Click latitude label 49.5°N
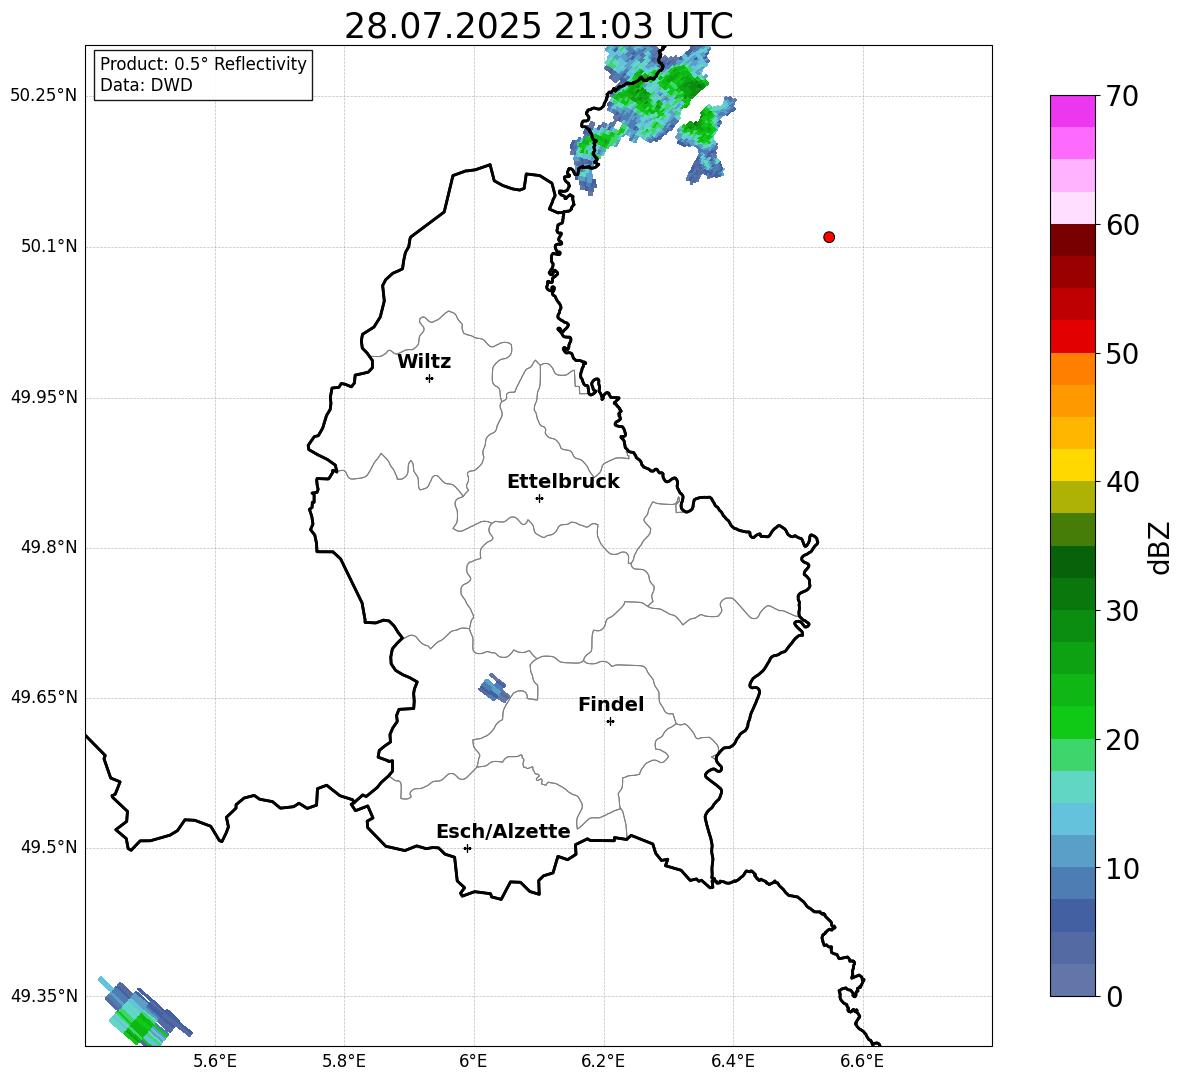Screen dimensions: 1184x1081 point(49,847)
